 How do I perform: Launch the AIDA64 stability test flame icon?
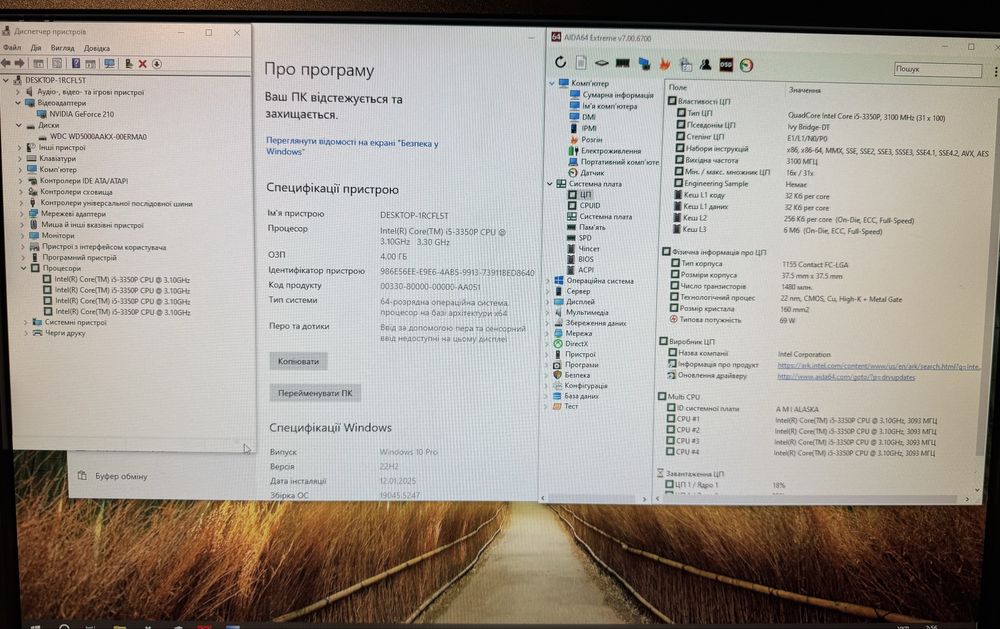[665, 64]
